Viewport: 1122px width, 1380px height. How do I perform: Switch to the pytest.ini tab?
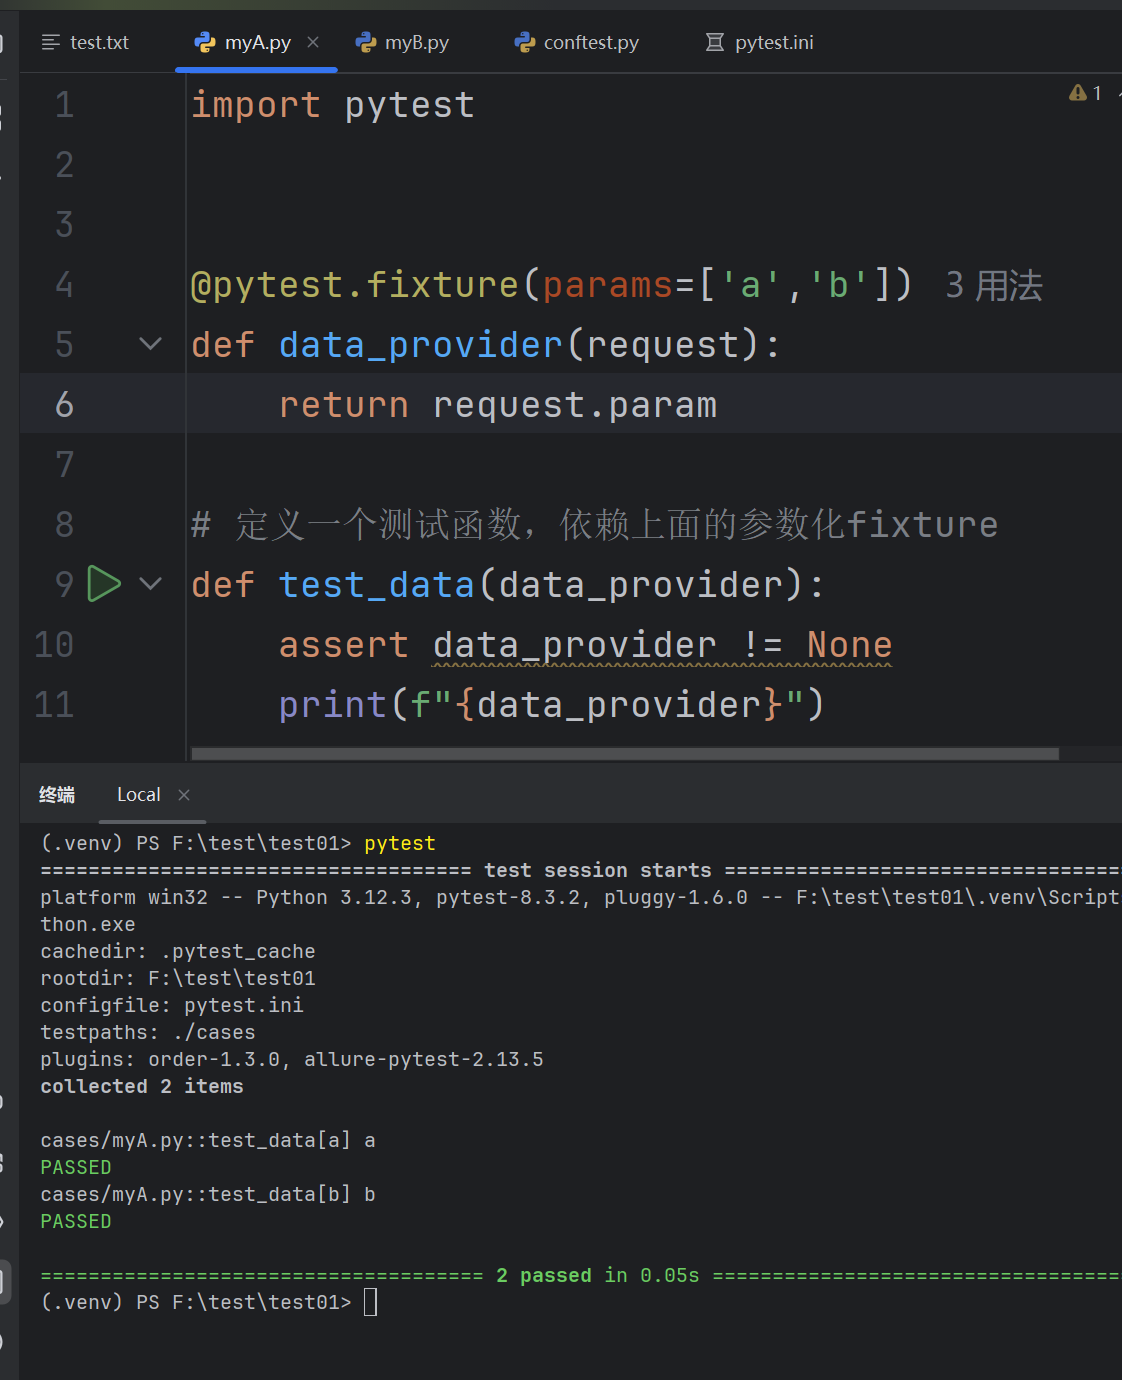click(760, 42)
